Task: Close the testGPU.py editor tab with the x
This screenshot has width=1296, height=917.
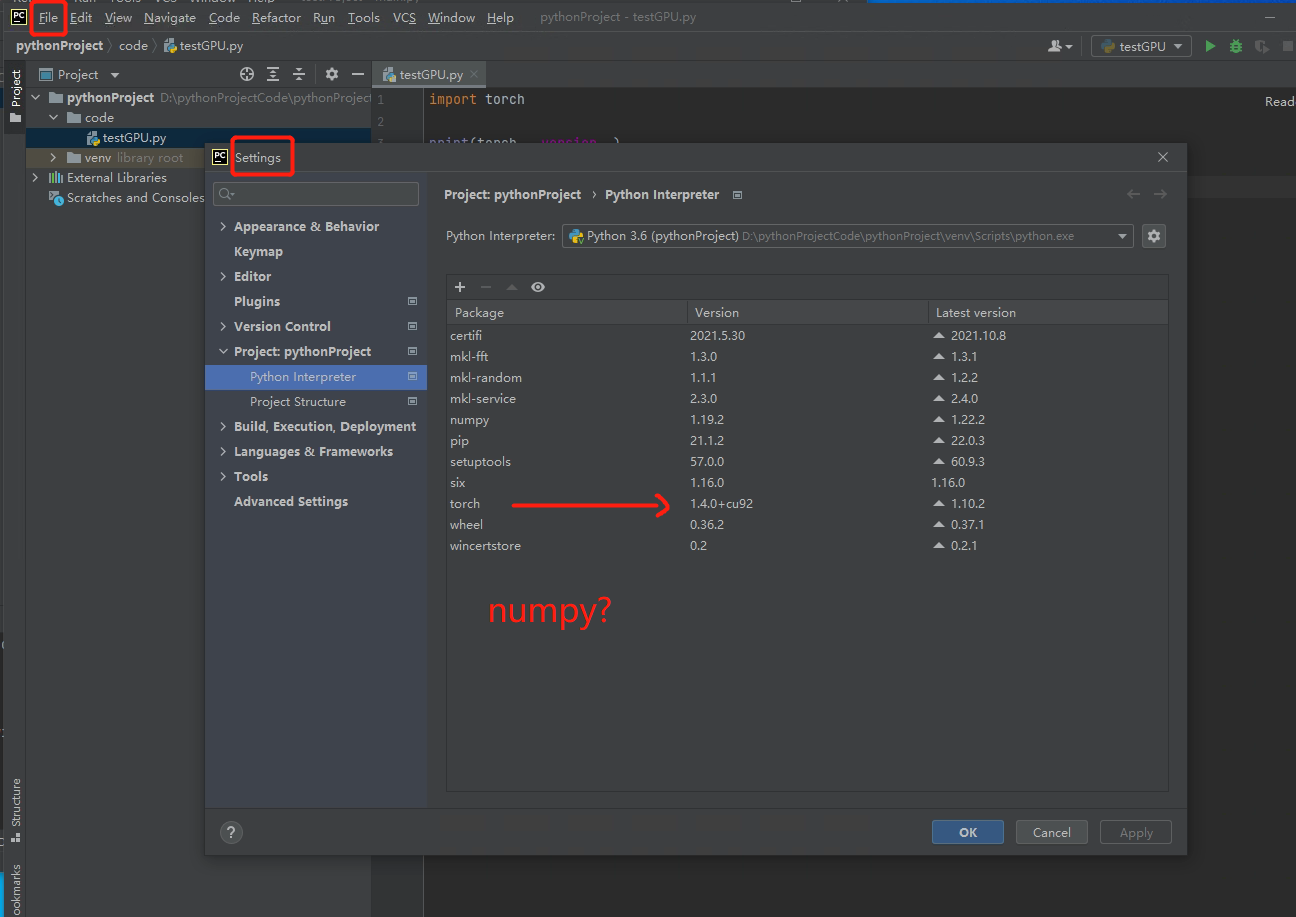Action: click(x=474, y=75)
